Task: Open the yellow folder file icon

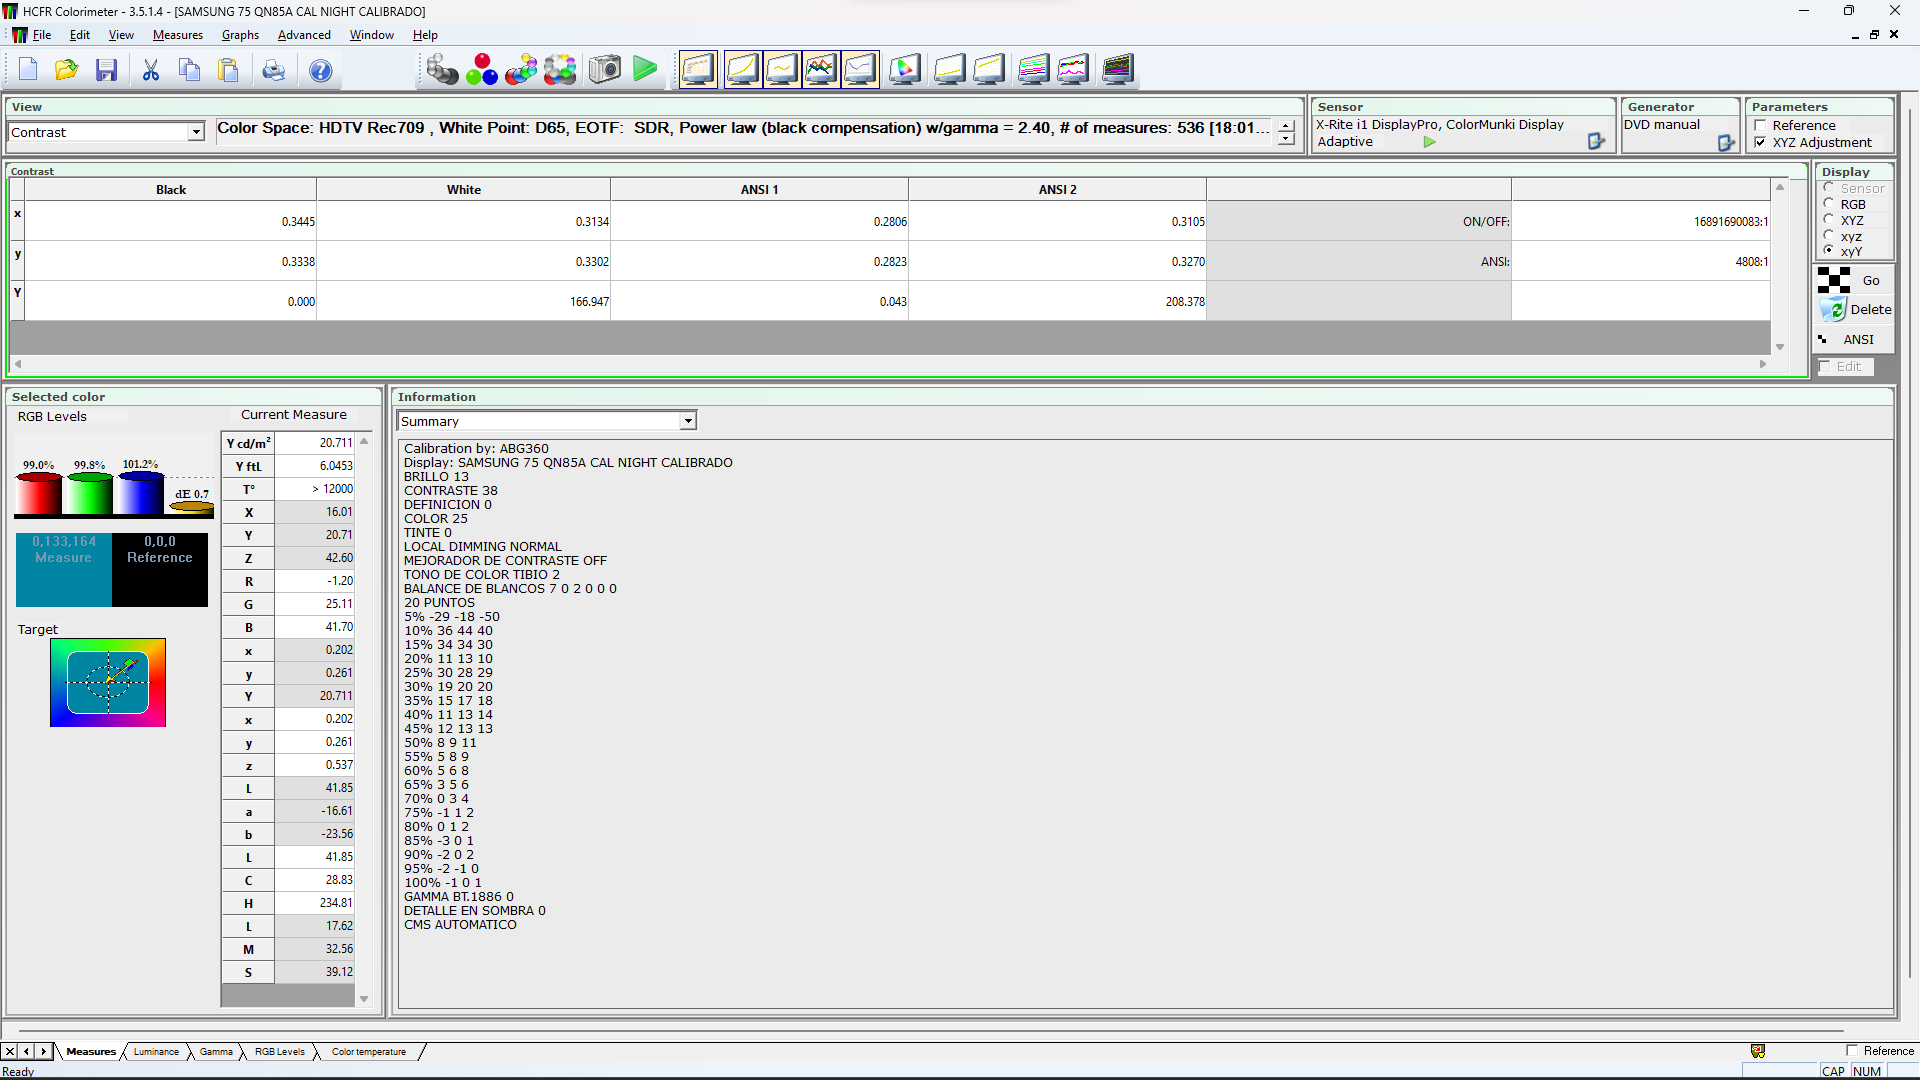Action: click(67, 70)
